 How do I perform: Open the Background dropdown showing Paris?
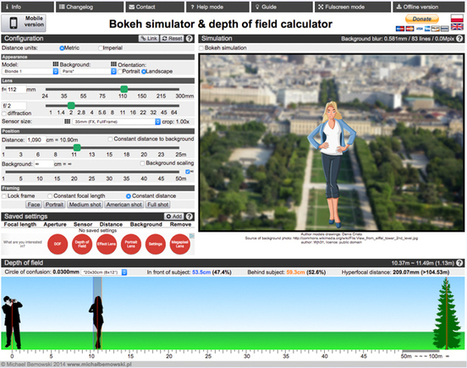88,71
